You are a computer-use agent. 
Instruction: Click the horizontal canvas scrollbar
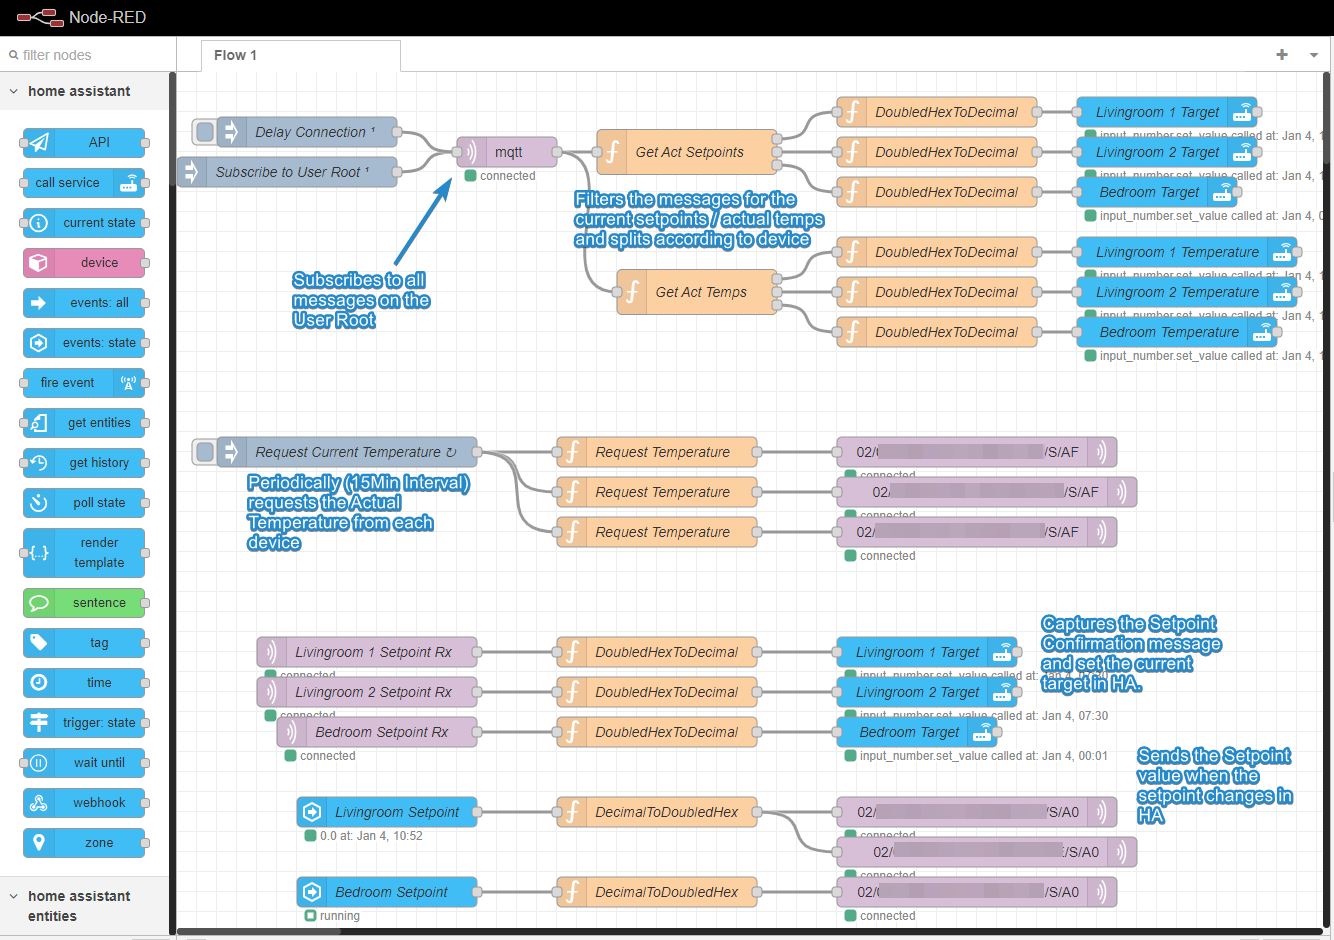point(260,931)
